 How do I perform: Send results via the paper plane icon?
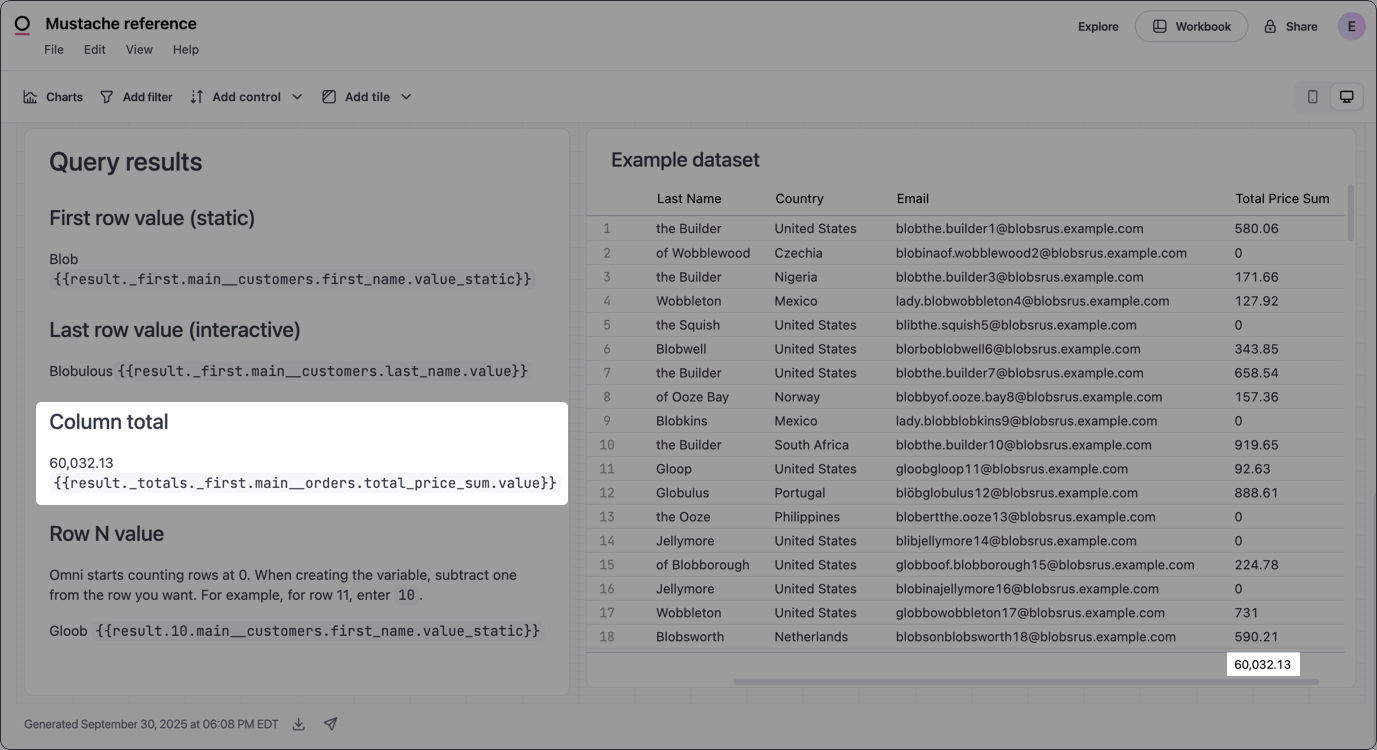coord(330,723)
